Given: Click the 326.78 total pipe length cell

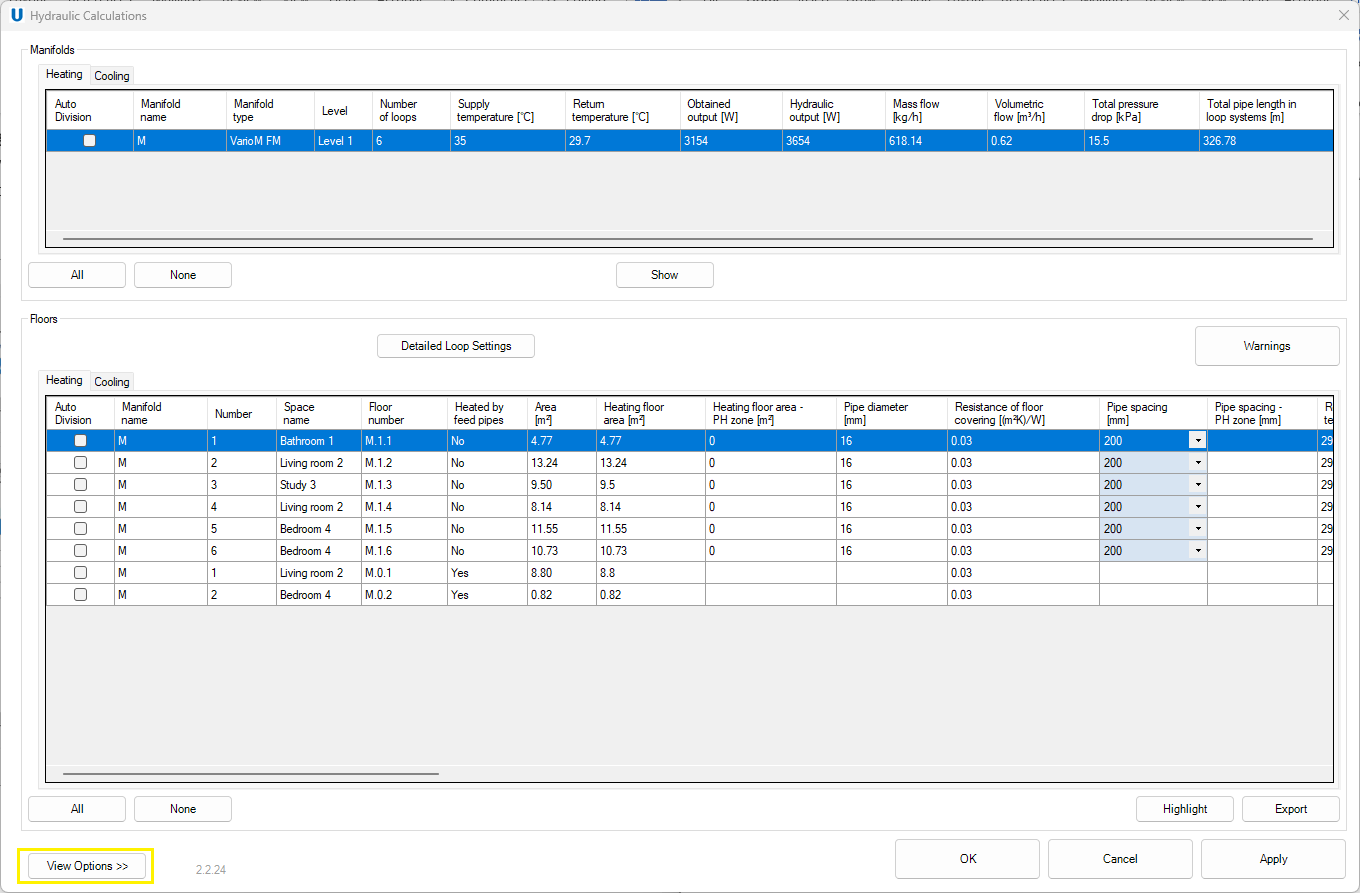Looking at the screenshot, I should coord(1266,141).
